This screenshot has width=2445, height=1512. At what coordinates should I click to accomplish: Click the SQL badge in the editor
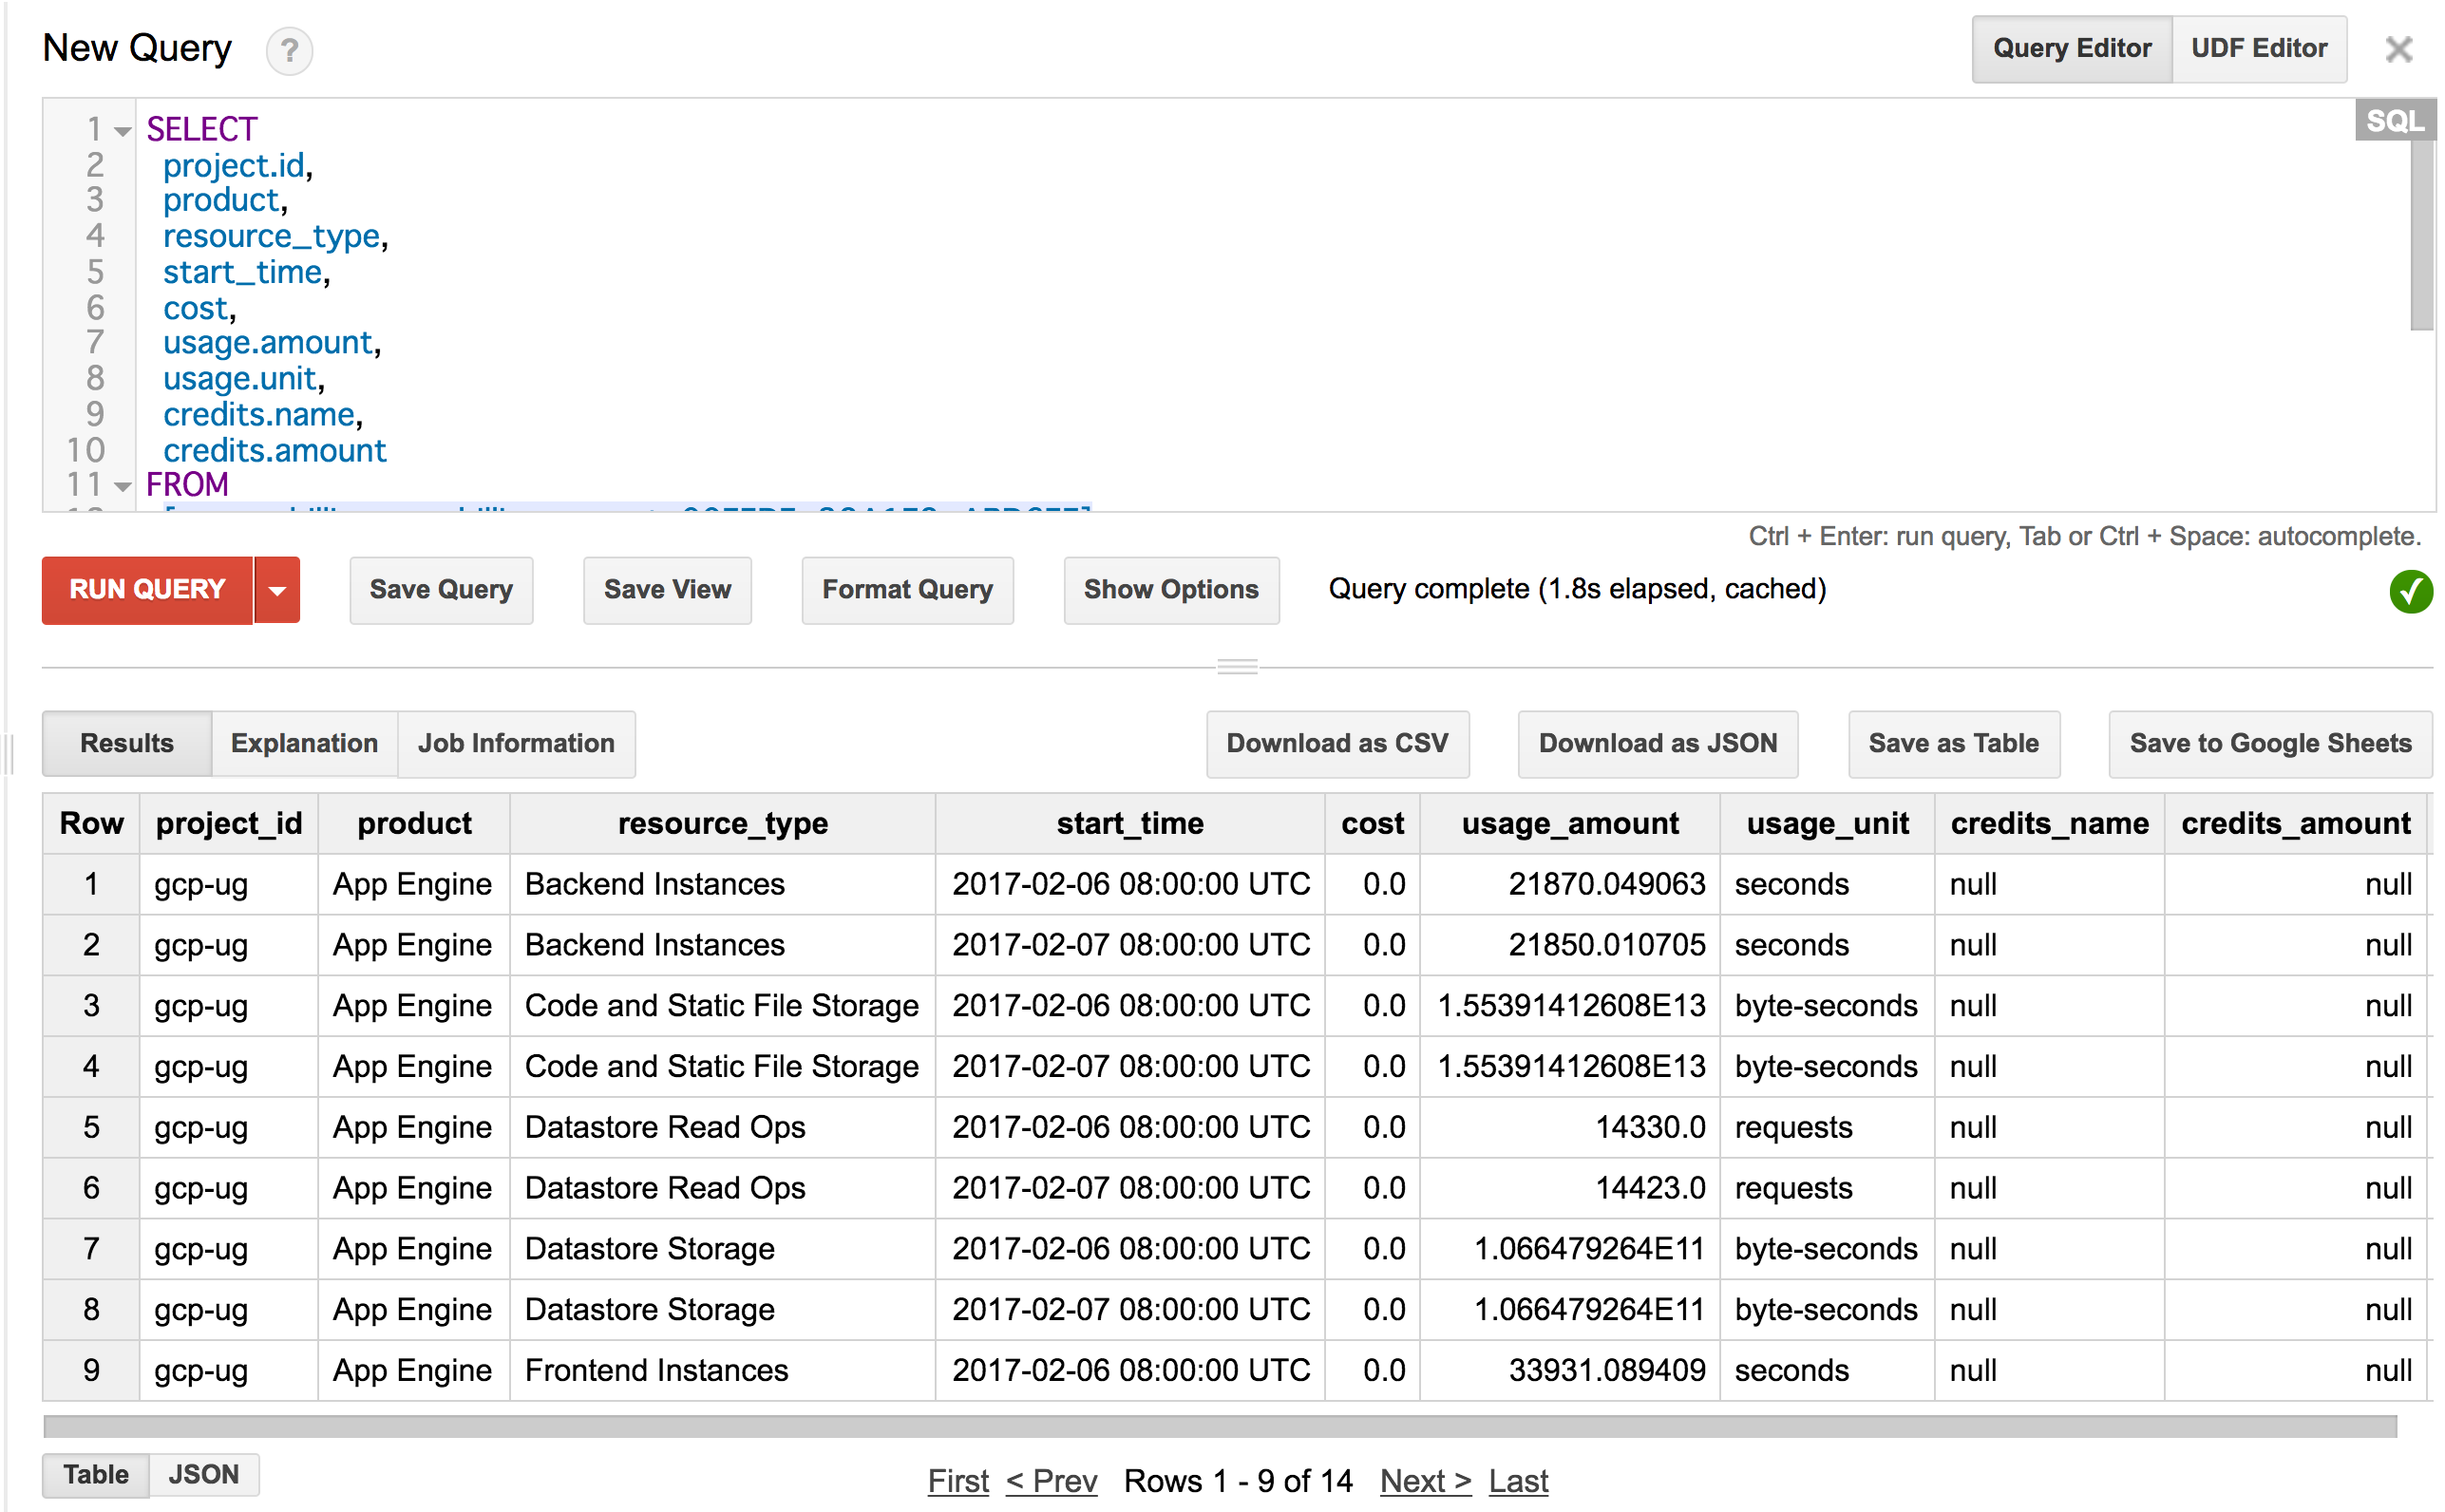click(x=2394, y=121)
